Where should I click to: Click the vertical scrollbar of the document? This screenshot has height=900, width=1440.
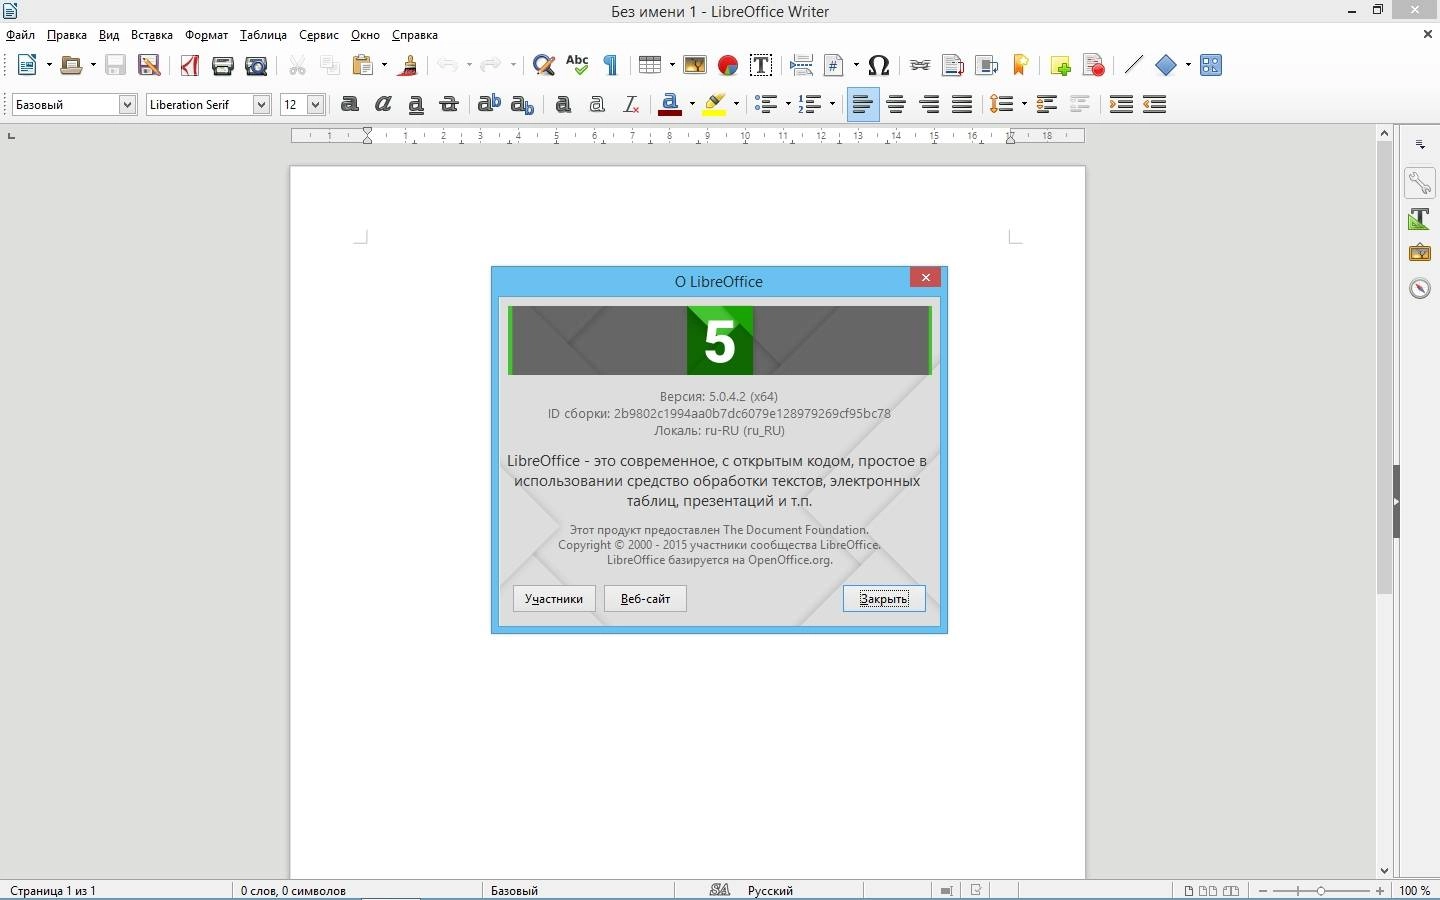1384,367
